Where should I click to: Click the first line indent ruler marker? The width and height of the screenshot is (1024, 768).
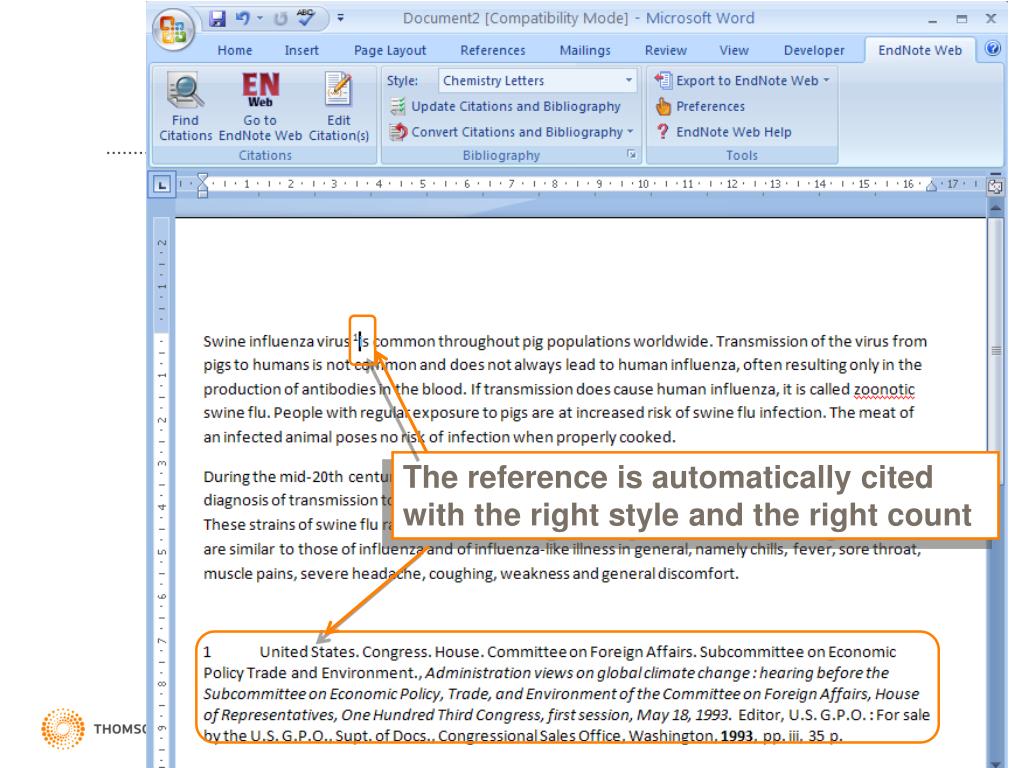click(202, 178)
